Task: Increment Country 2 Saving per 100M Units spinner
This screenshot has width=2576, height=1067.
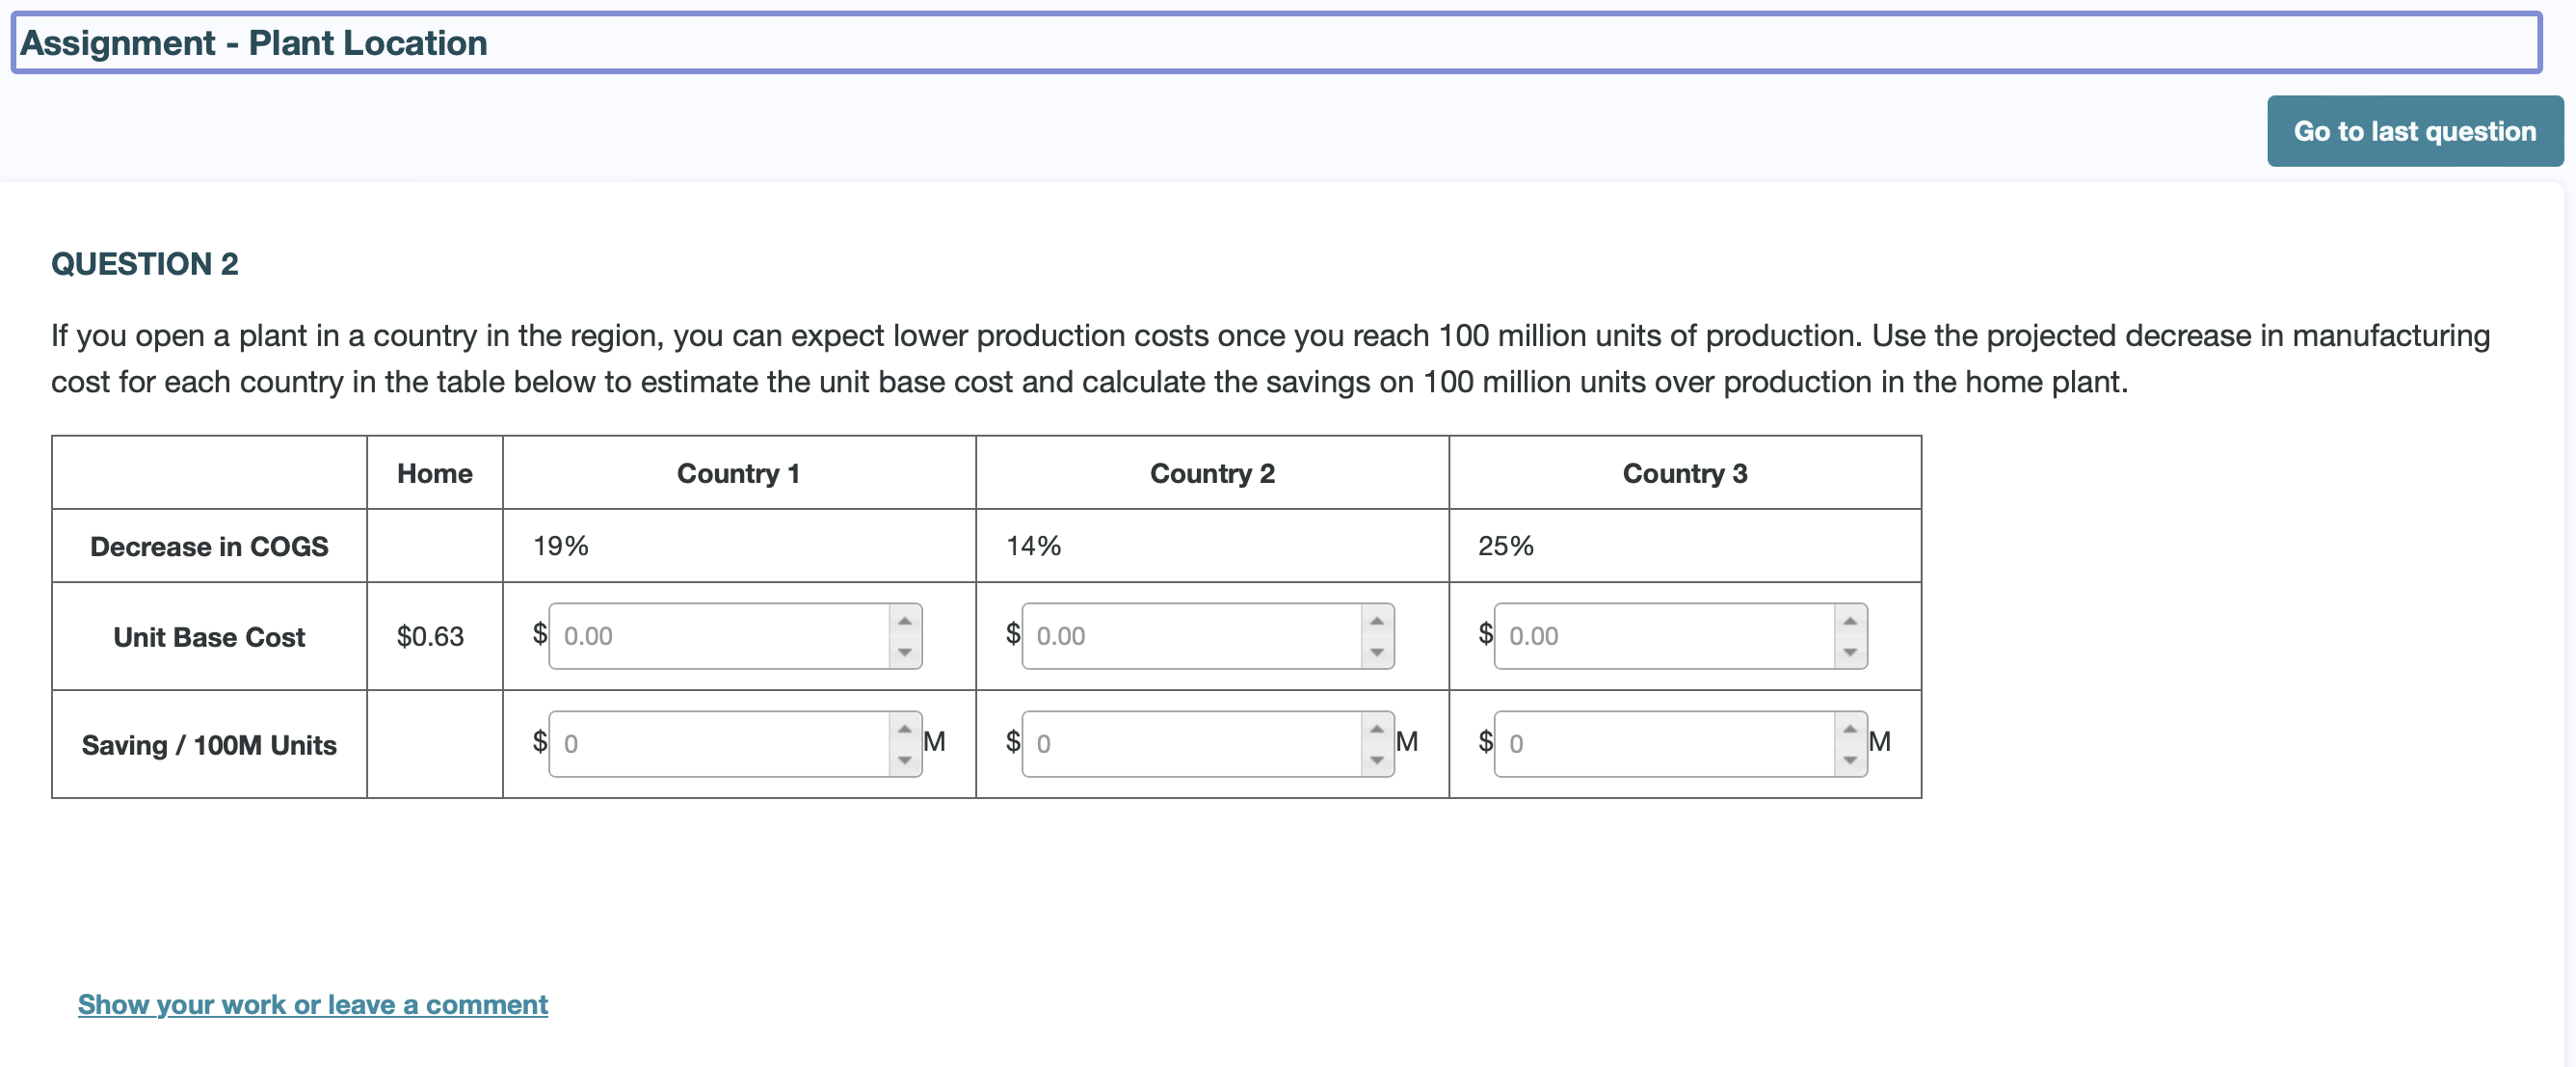Action: (1376, 727)
